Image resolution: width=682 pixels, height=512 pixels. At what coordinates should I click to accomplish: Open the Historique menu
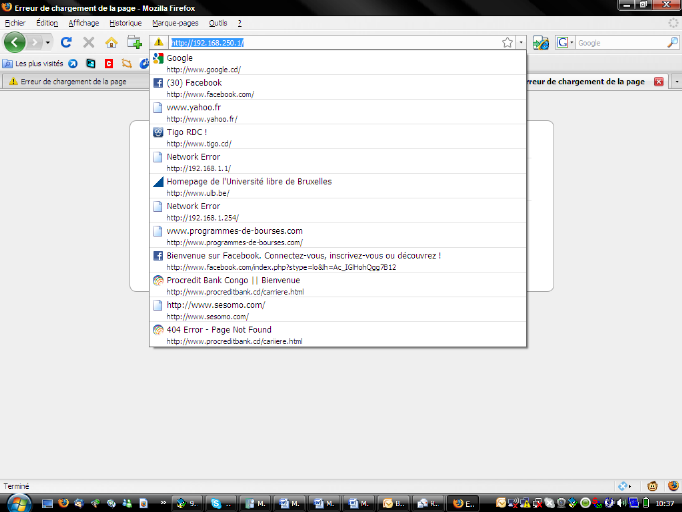coord(125,22)
